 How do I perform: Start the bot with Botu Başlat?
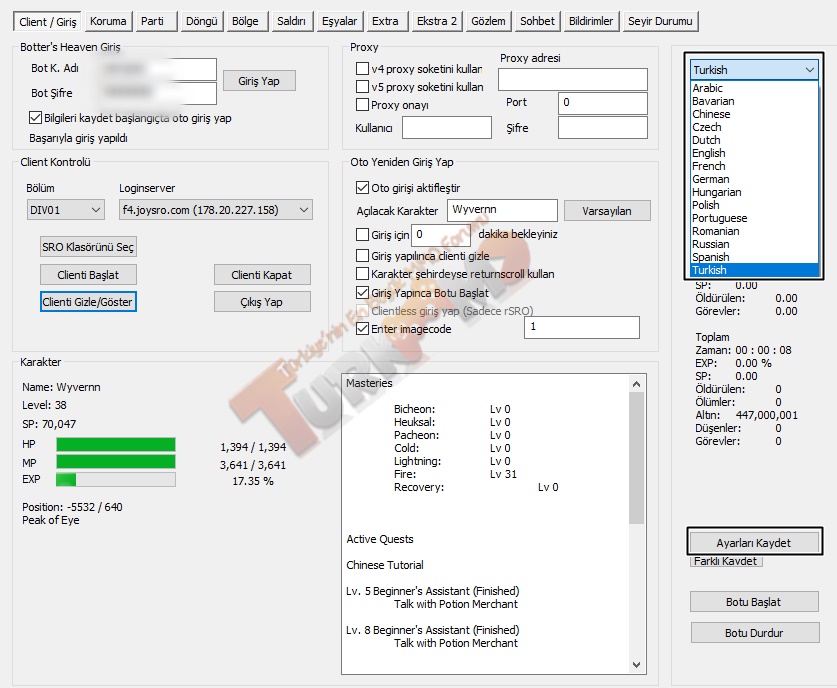click(x=754, y=602)
